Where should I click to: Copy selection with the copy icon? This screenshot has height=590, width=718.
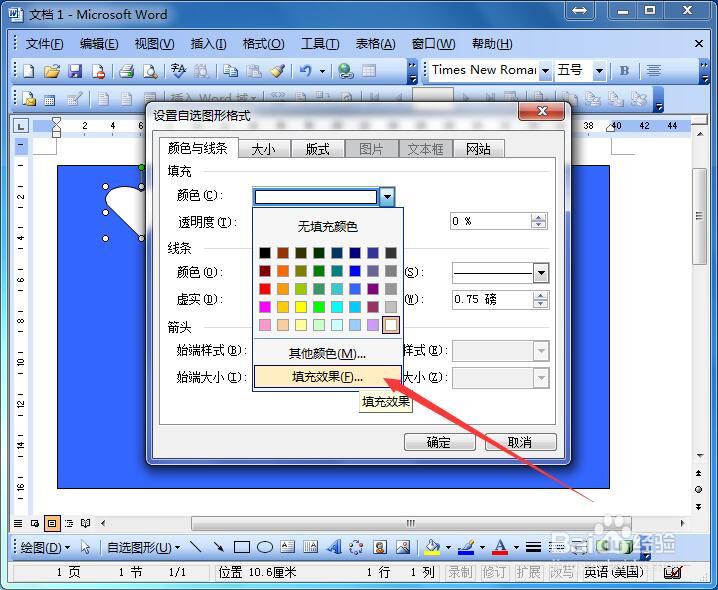tap(230, 71)
